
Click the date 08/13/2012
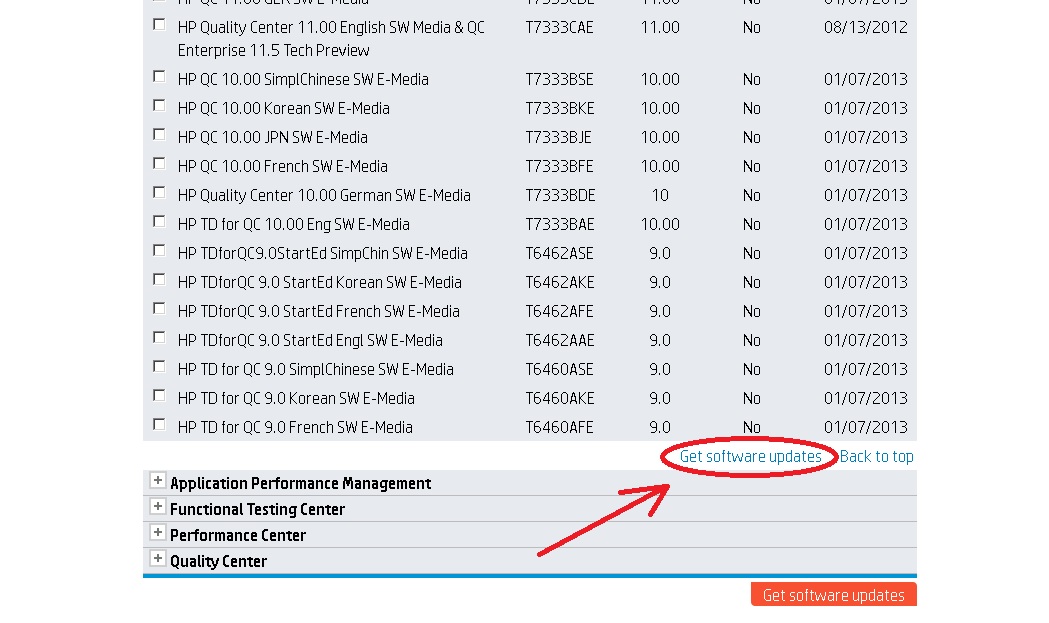coord(866,27)
